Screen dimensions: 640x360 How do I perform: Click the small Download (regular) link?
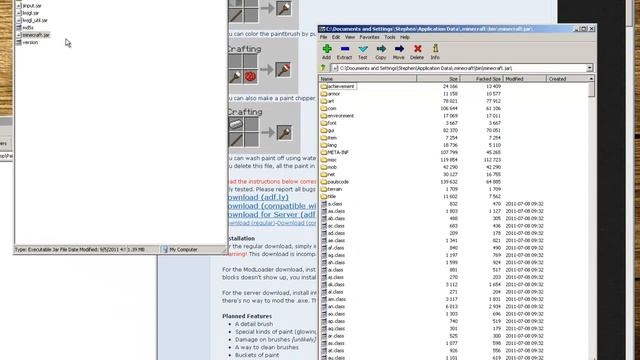(x=251, y=223)
